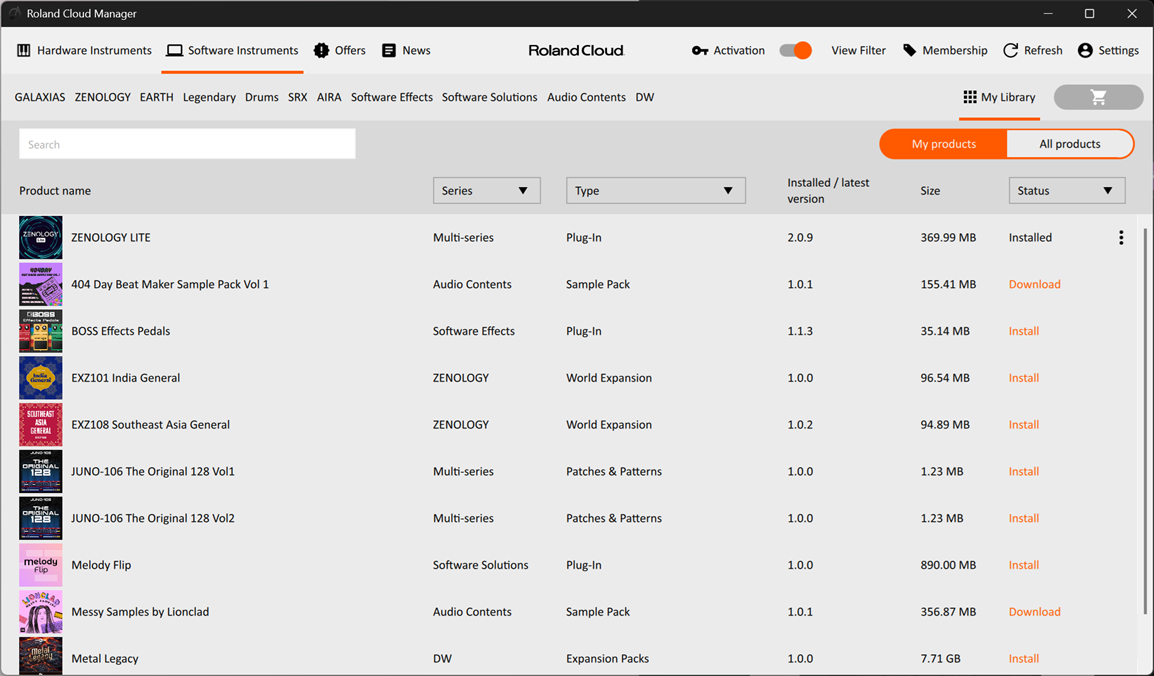Open the Series dropdown filter
The image size is (1154, 676).
pos(486,191)
